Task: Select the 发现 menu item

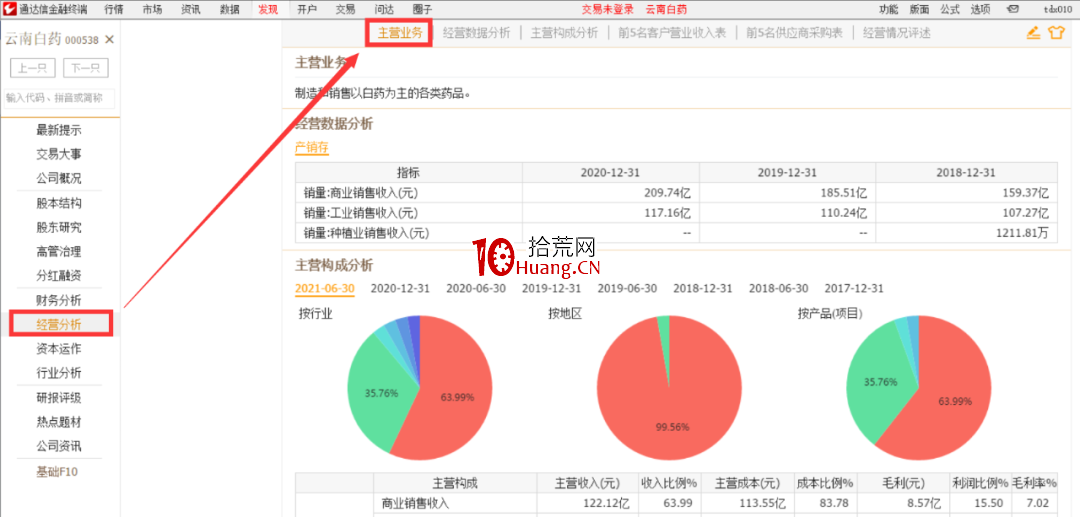Action: (x=268, y=10)
